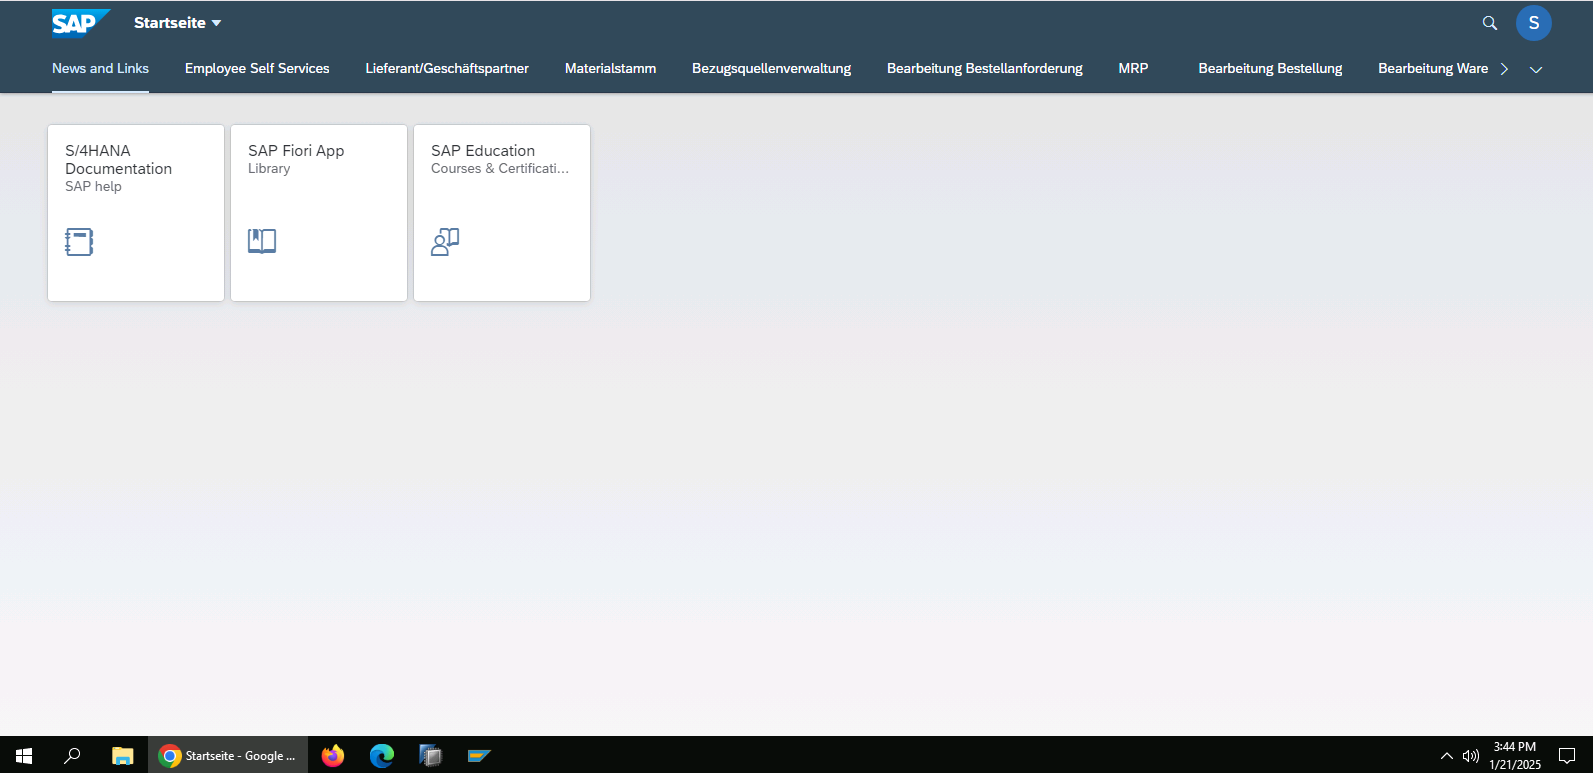Show hidden system tray icons

(1446, 756)
